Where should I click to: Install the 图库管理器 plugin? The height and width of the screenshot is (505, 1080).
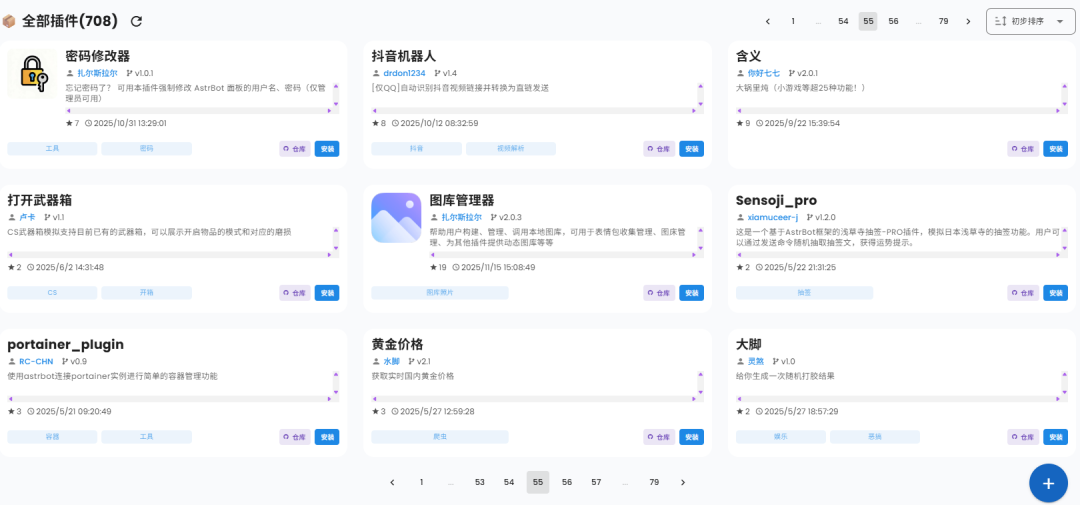click(692, 293)
